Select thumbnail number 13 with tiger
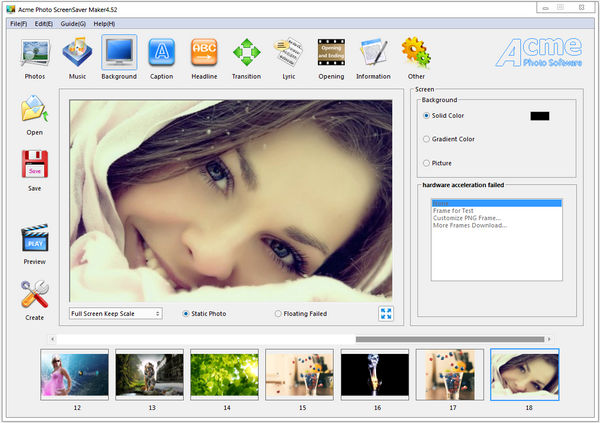Screen dimensions: 600x423 click(x=149, y=374)
